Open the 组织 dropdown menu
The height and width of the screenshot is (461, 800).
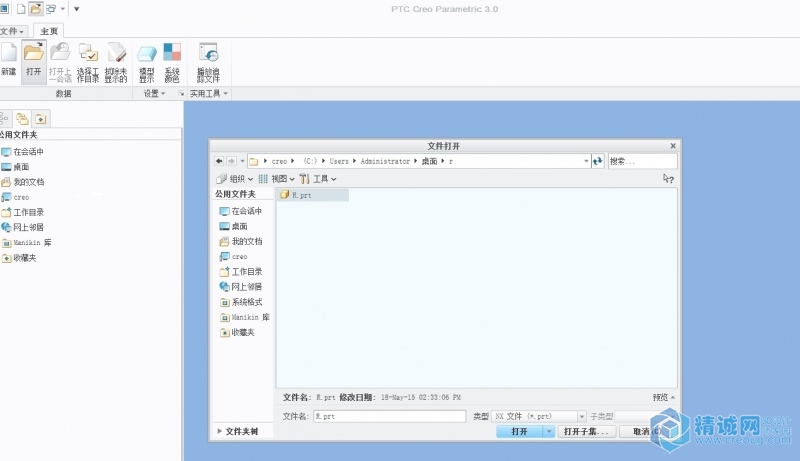pos(235,179)
